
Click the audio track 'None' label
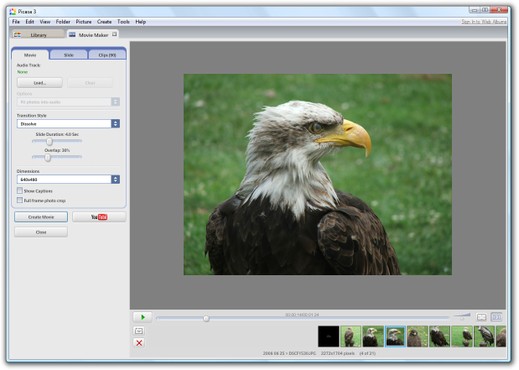(22, 72)
